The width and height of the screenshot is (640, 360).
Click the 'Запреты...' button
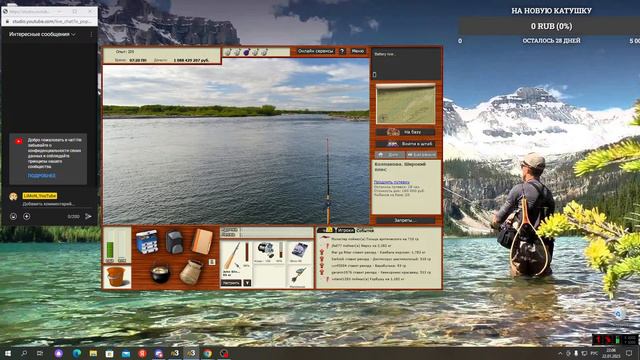coord(405,220)
